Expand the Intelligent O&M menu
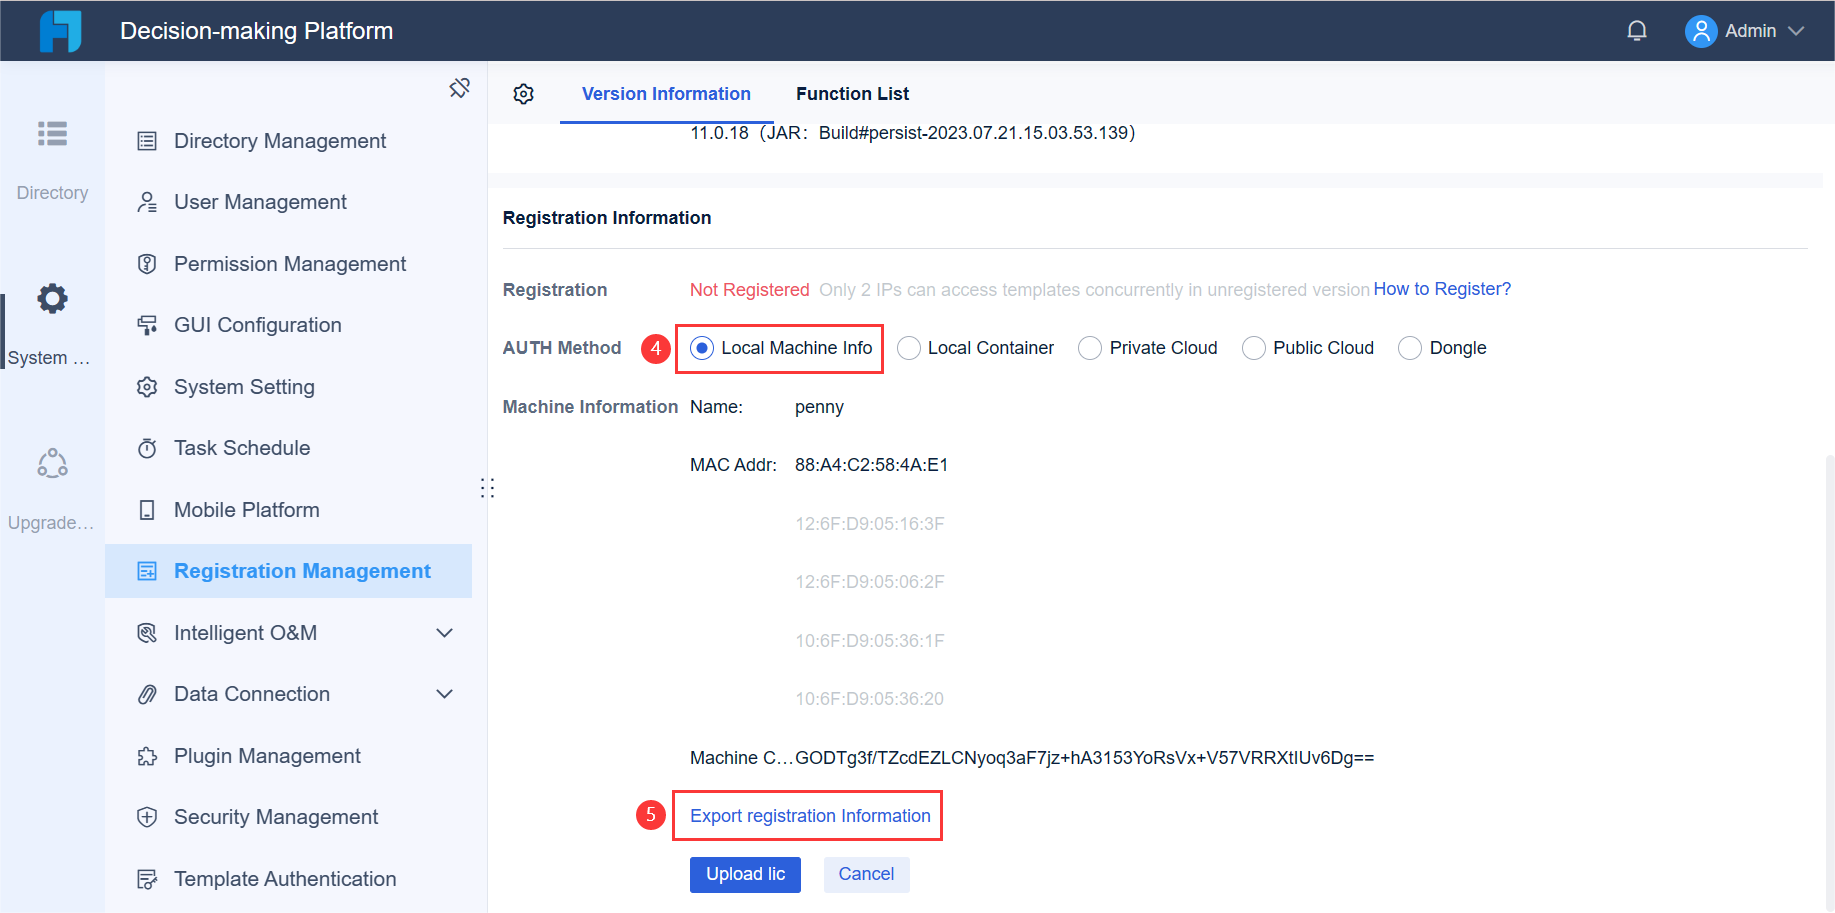The image size is (1835, 913). (x=444, y=632)
